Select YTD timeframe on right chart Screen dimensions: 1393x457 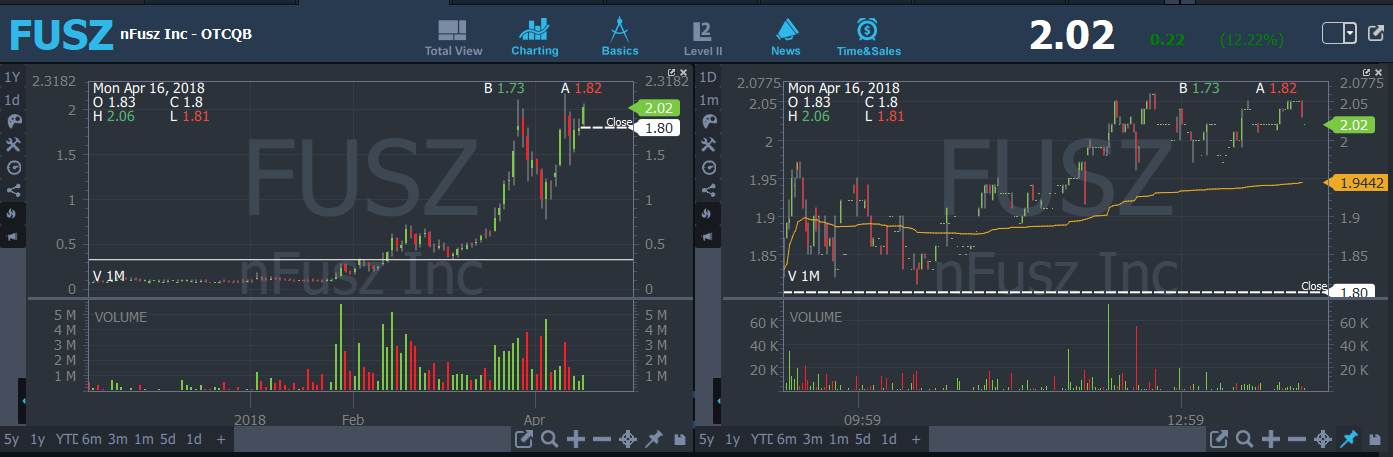[x=763, y=439]
